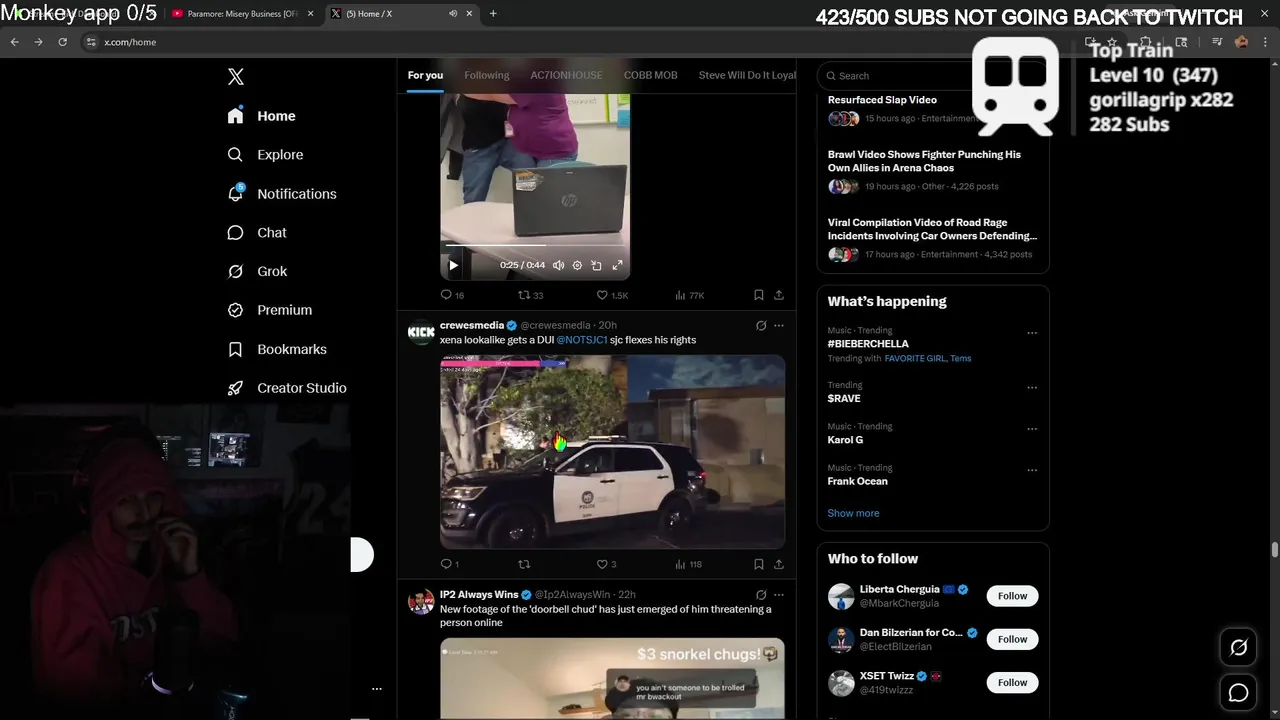Follow Dan Bilzerian
Viewport: 1280px width, 720px height.
(x=1012, y=639)
